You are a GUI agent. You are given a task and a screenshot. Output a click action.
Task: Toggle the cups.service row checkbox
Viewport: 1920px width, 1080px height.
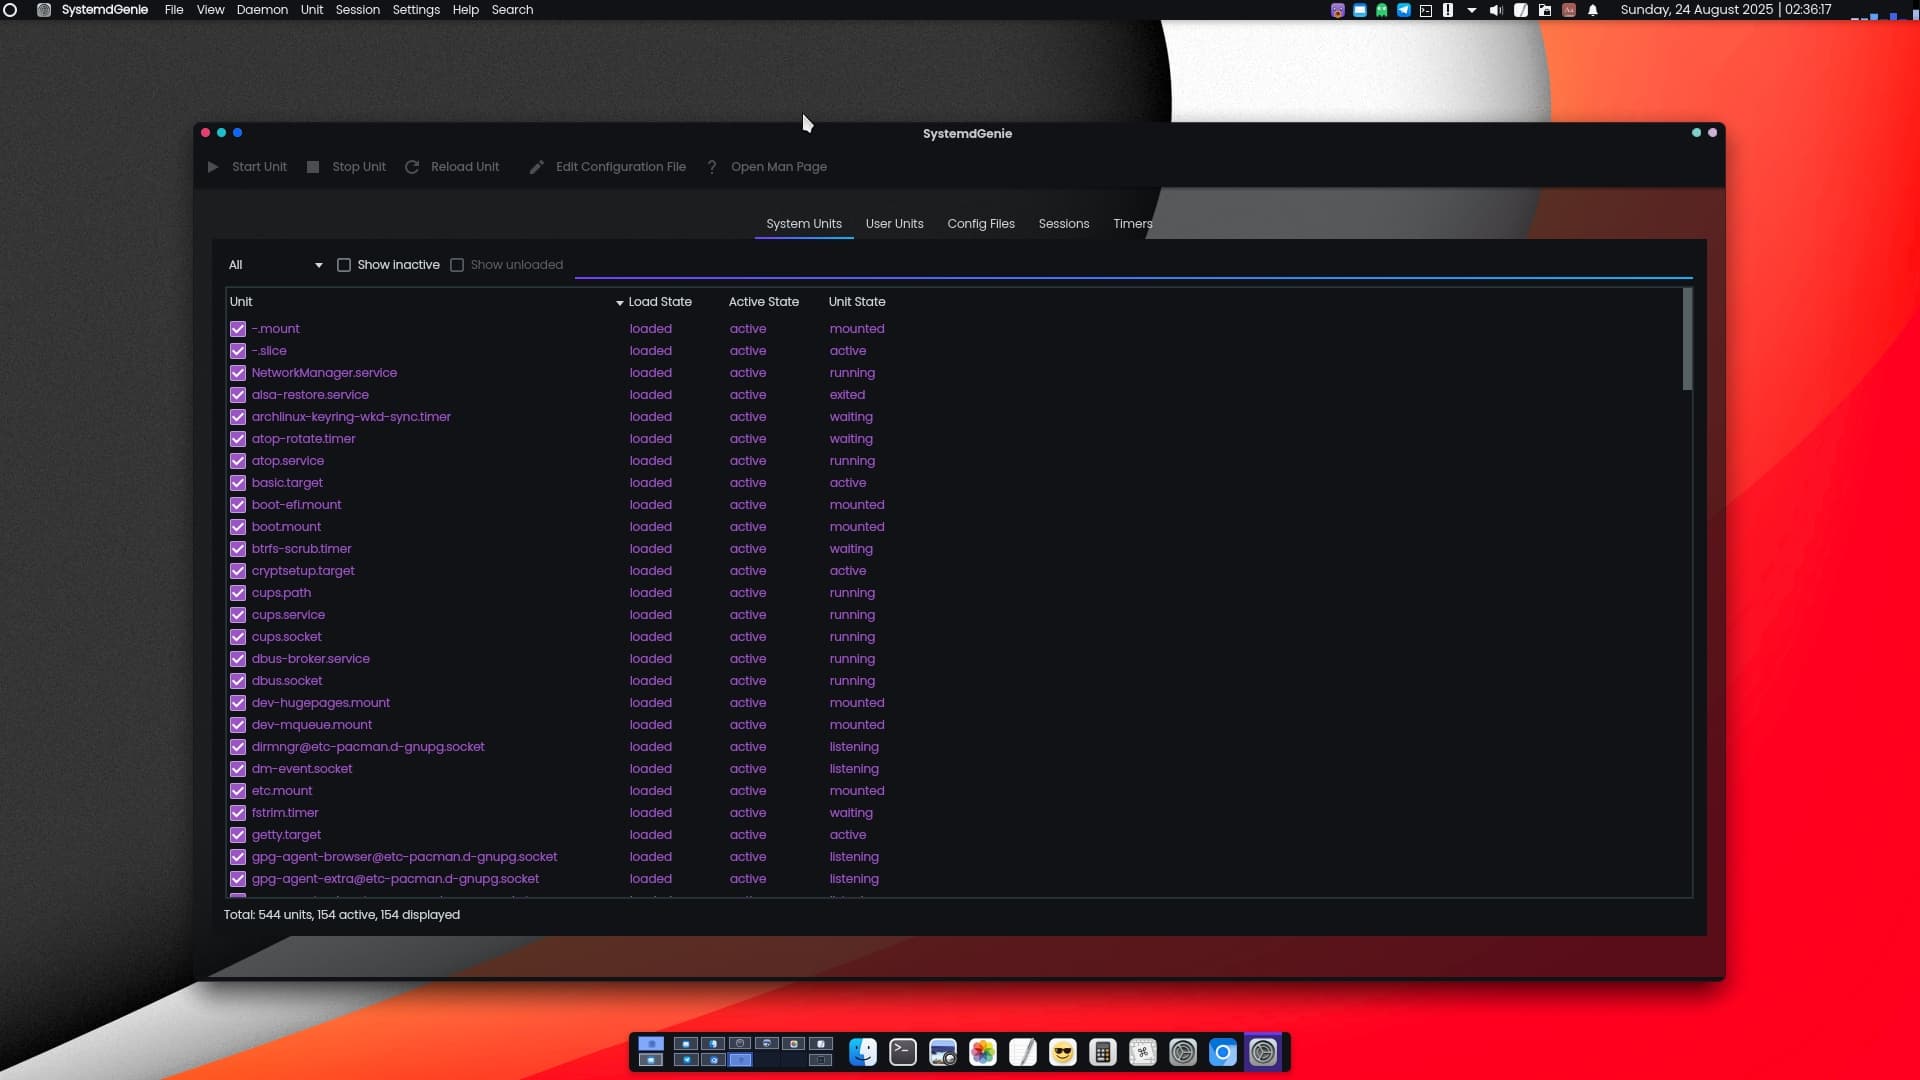238,615
